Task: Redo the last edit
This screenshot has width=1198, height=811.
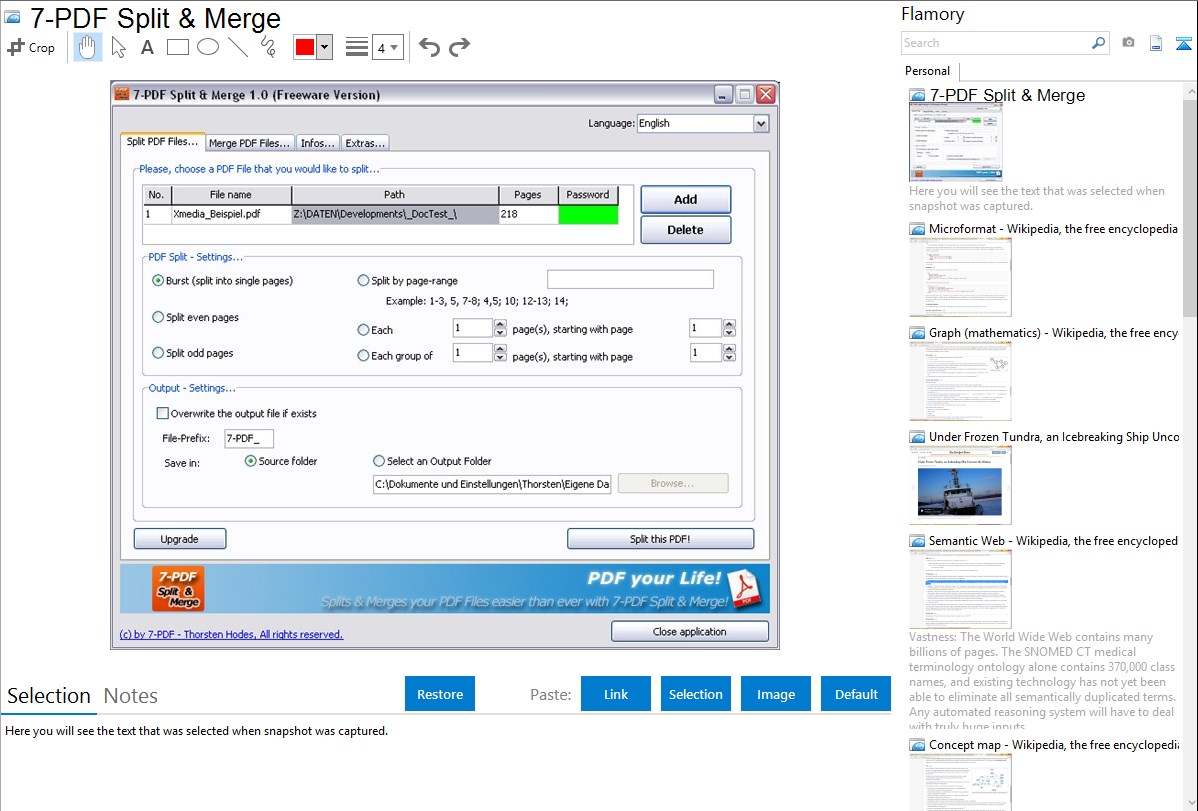Action: [459, 47]
